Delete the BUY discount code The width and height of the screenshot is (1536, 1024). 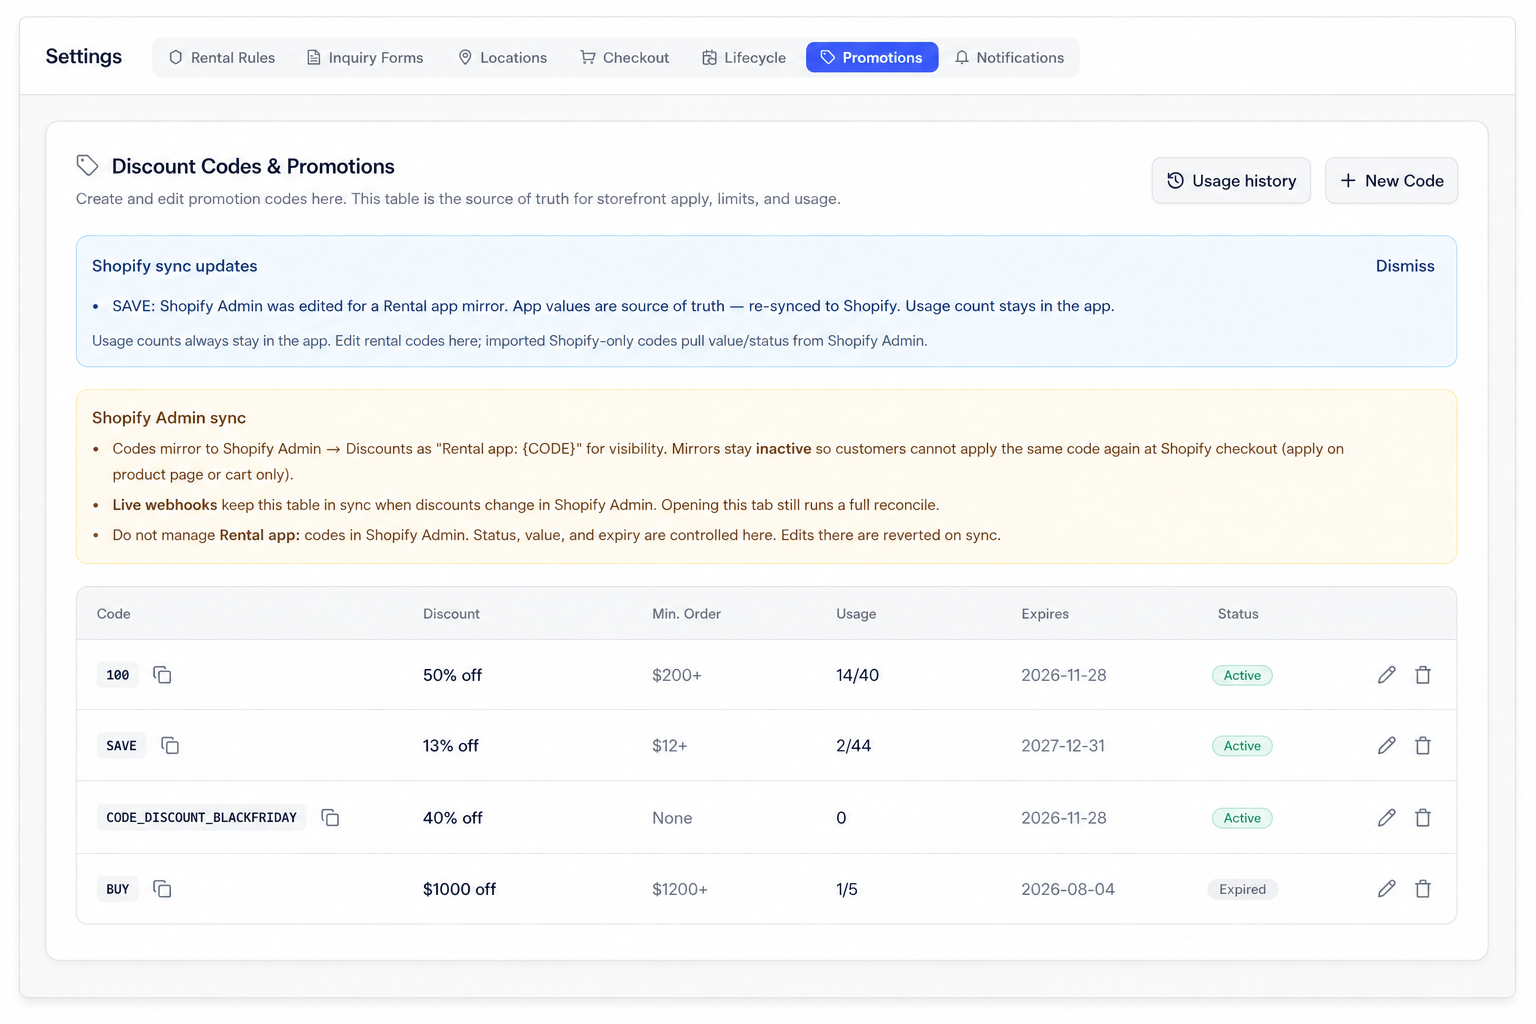(1423, 889)
